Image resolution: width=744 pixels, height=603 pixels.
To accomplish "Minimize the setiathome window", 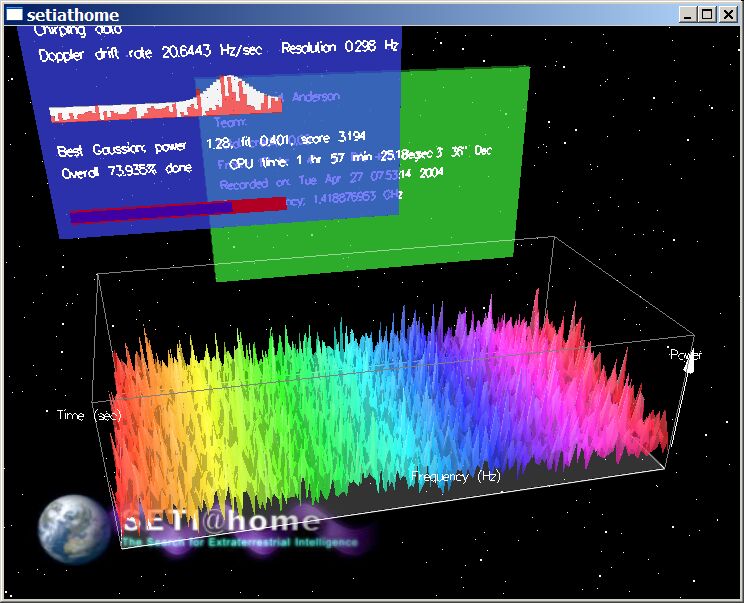I will [687, 15].
